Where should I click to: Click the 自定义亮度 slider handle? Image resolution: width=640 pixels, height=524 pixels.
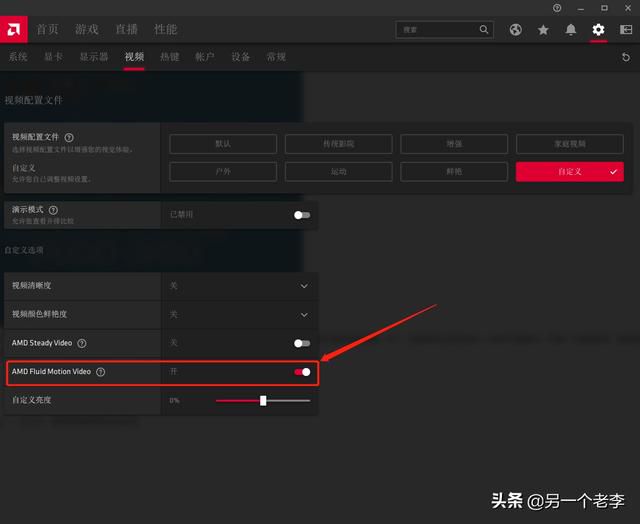click(x=263, y=401)
